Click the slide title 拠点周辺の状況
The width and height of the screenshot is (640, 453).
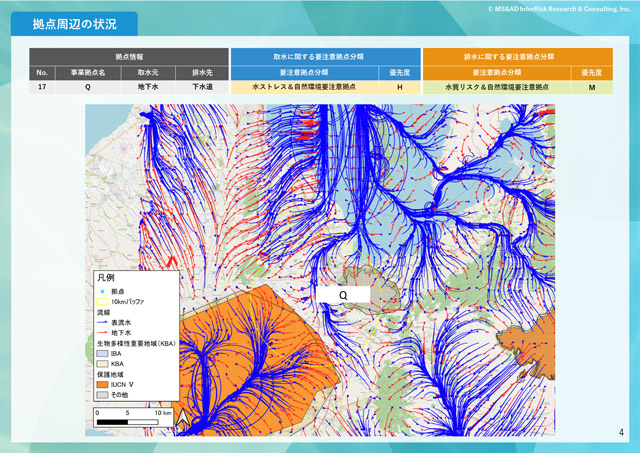tap(75, 24)
